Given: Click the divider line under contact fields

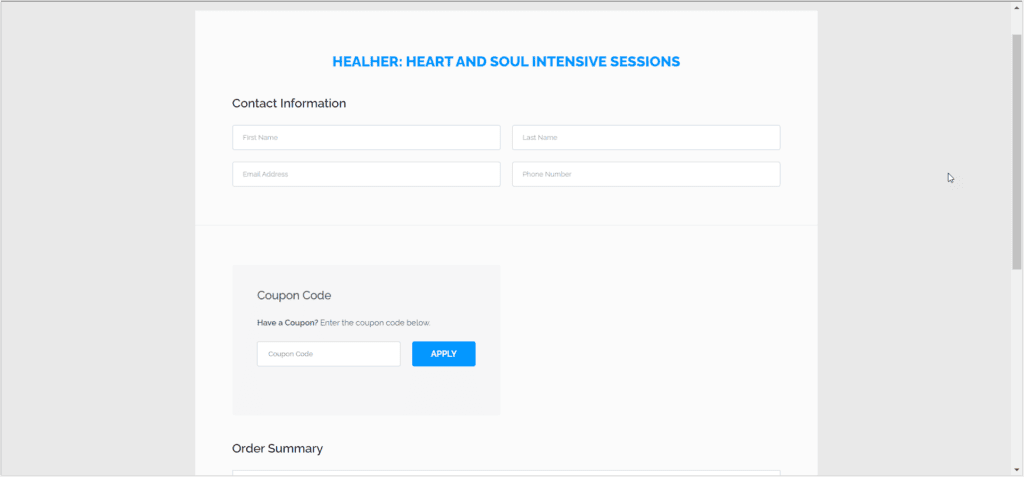Looking at the screenshot, I should pyautogui.click(x=506, y=225).
